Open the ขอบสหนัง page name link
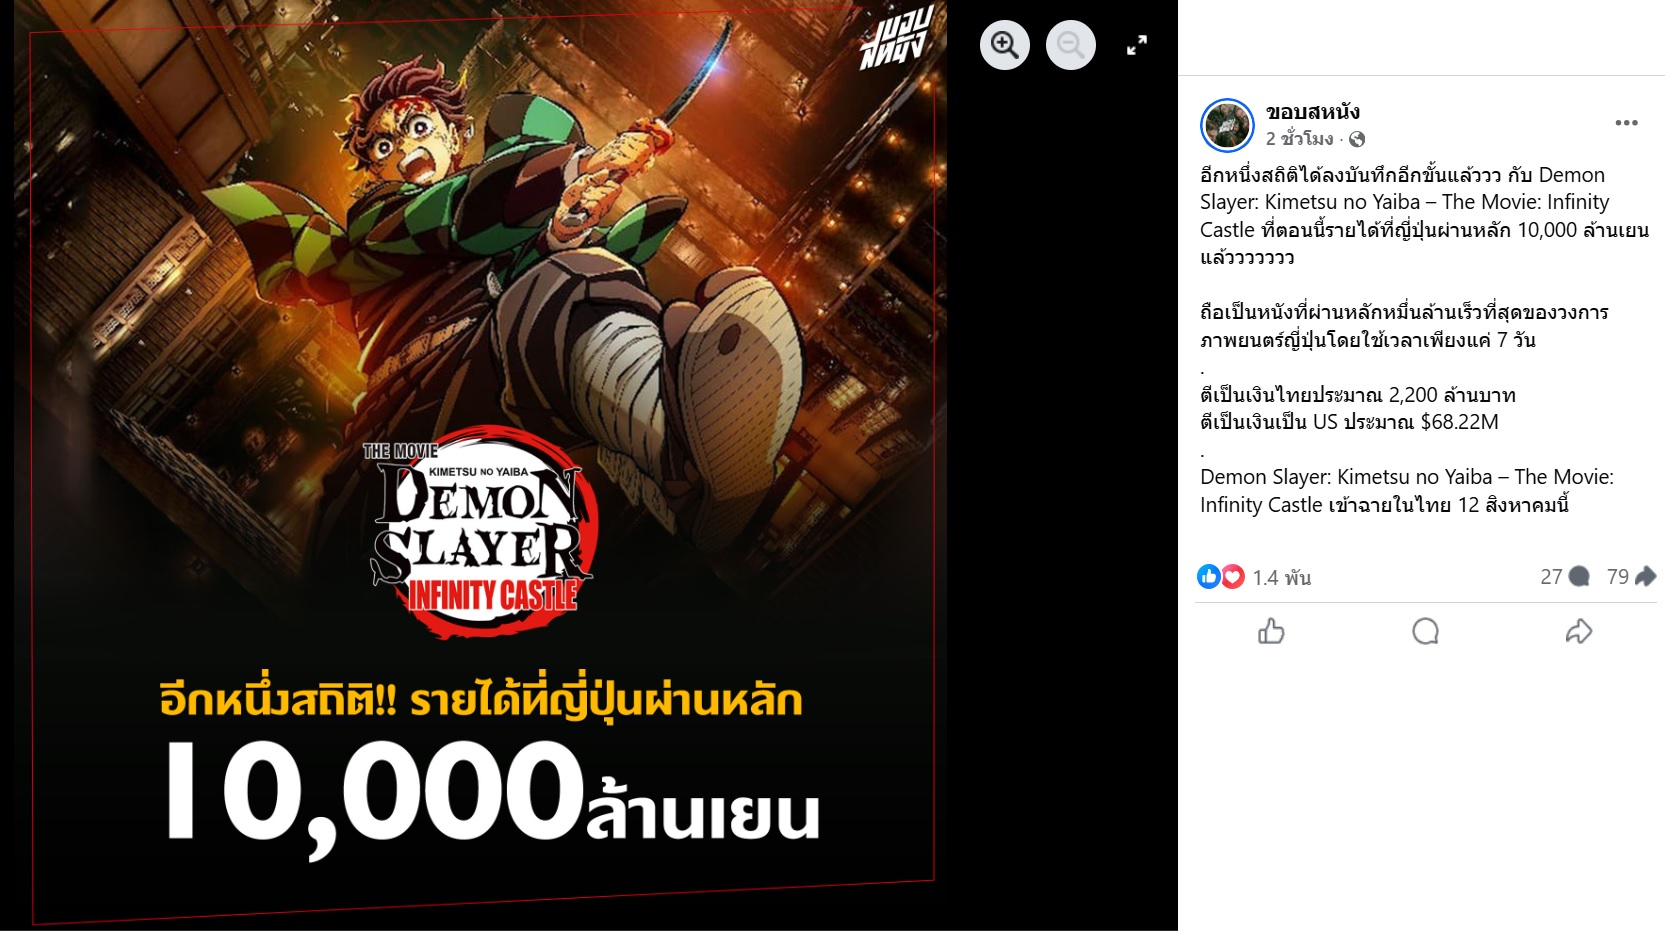 tap(1312, 112)
